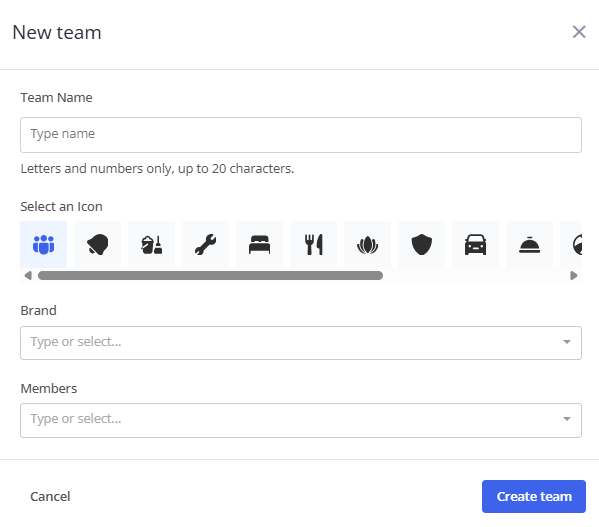Close the New team dialog with X
Screen dimensions: 599x527
pyautogui.click(x=579, y=32)
